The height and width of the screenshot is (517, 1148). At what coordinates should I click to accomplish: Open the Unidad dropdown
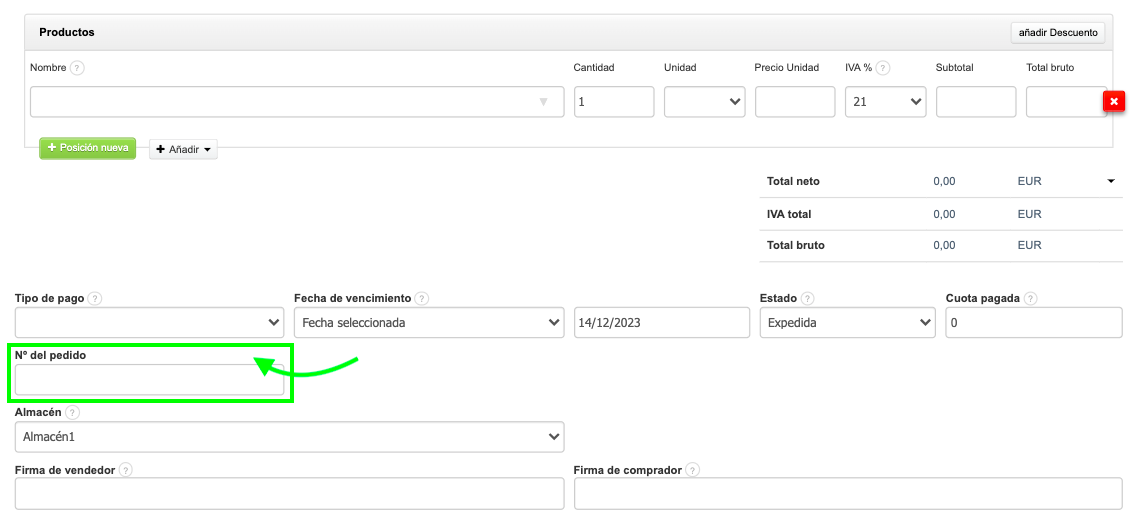[704, 102]
